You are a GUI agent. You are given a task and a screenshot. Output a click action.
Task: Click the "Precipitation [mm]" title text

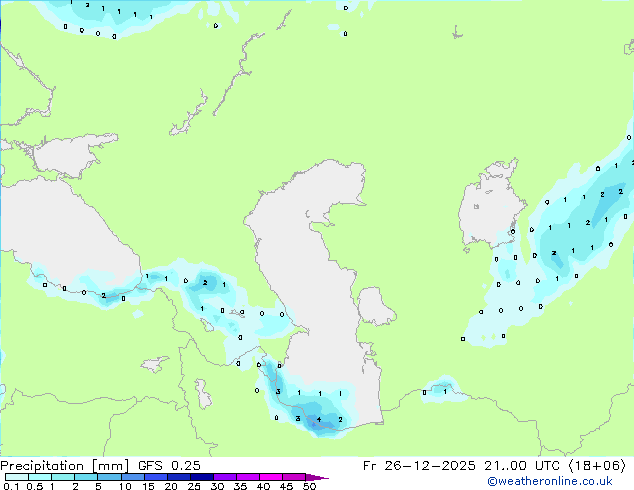coord(64,466)
